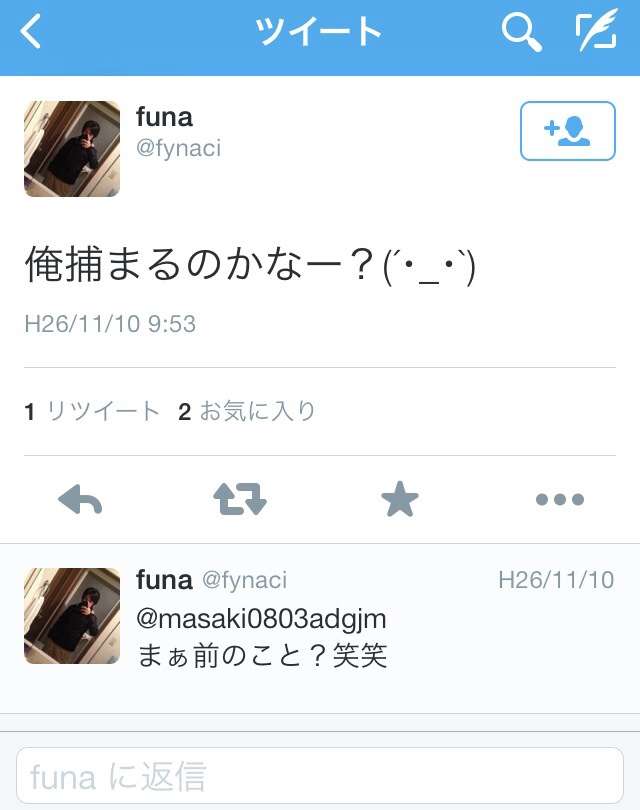View the 1 リツイート list
640x810 pixels.
tap(91, 412)
